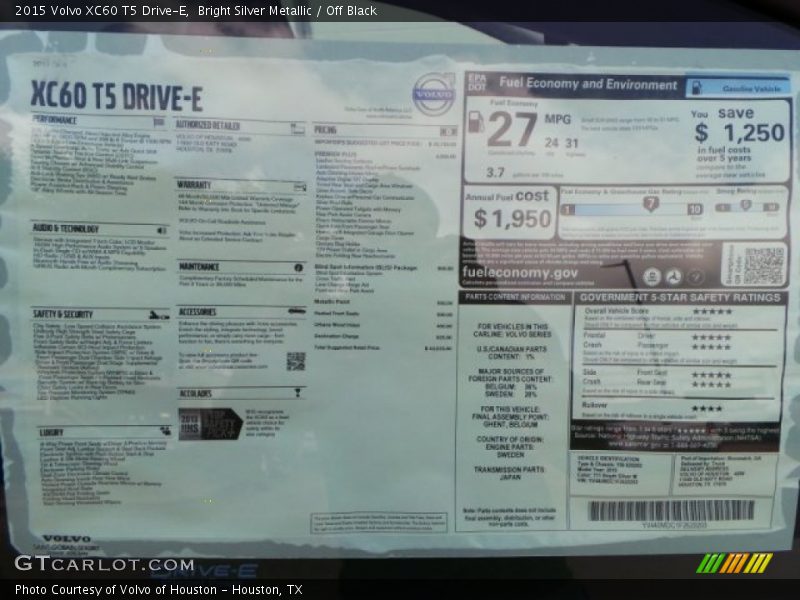The width and height of the screenshot is (800, 600).
Task: Click the Audio & Technology section heading
Action: tap(66, 229)
